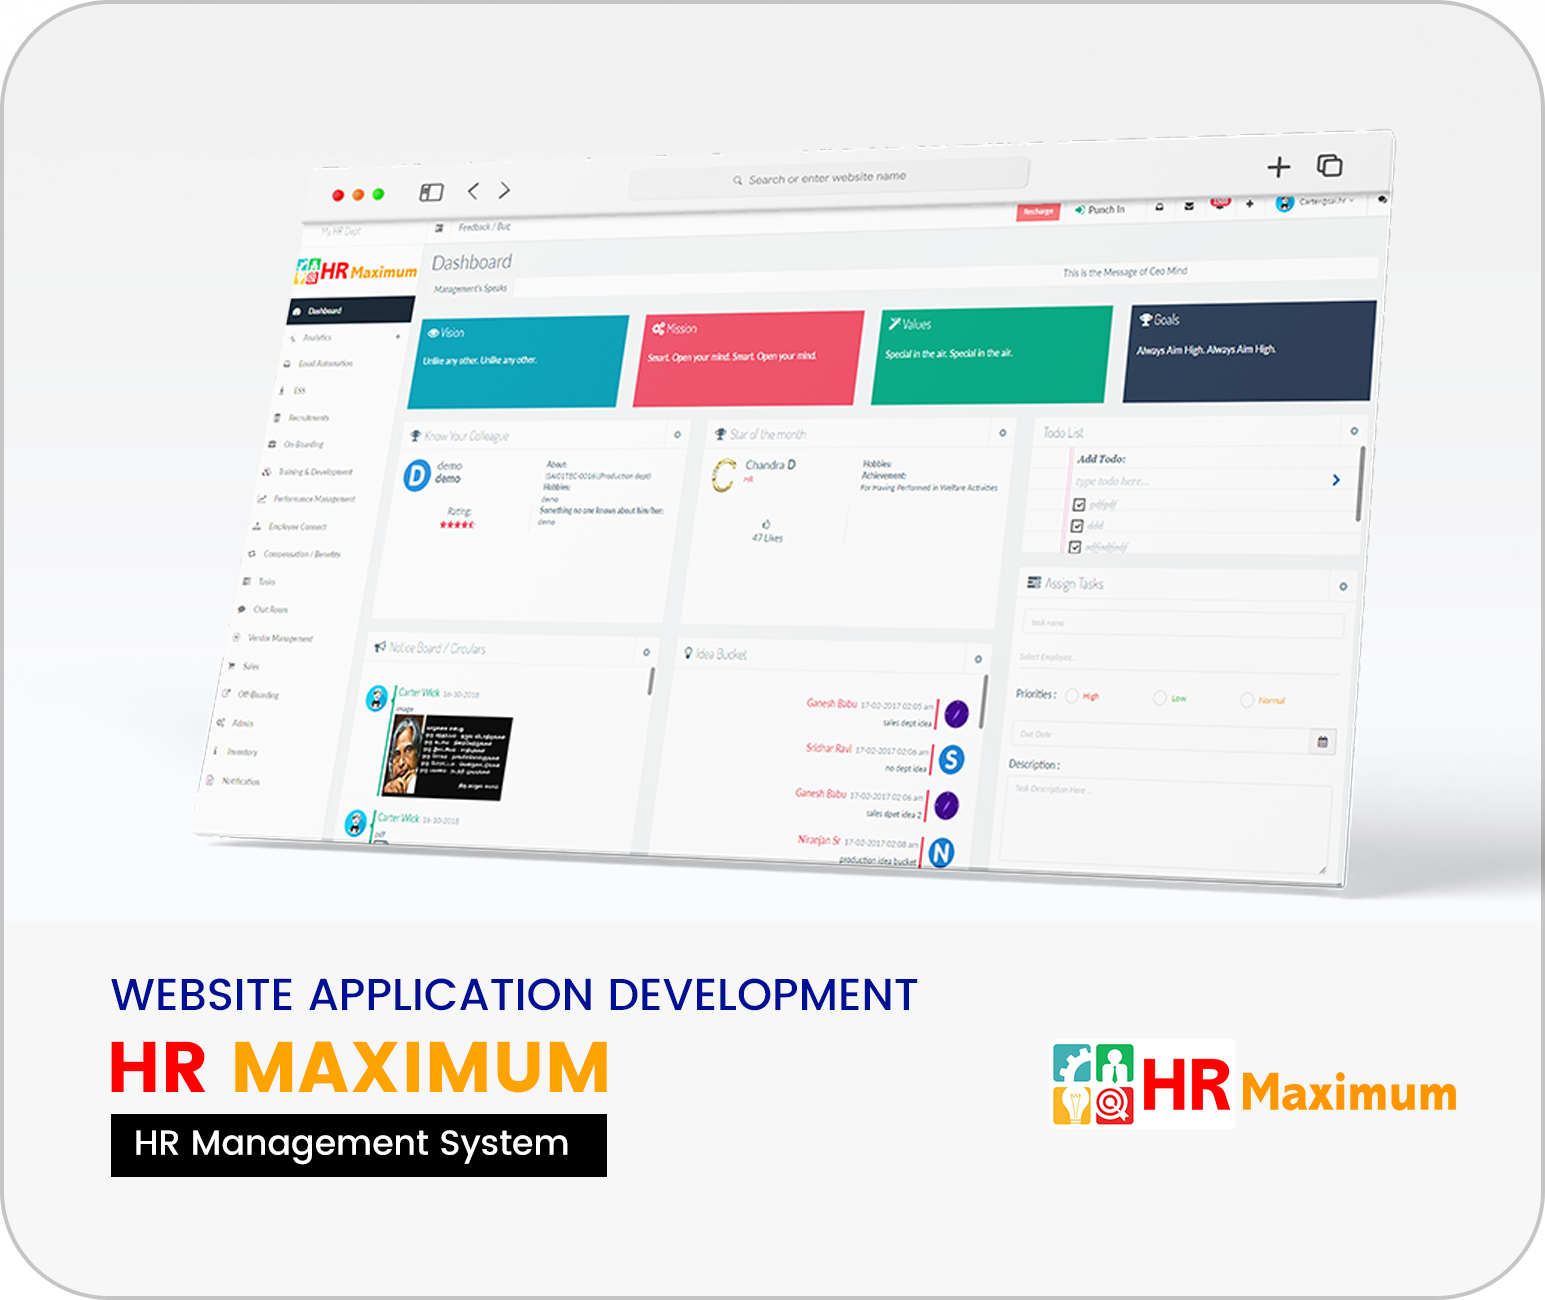Click the Notice Board panel scrollbar
This screenshot has width=1545, height=1300.
tap(651, 682)
